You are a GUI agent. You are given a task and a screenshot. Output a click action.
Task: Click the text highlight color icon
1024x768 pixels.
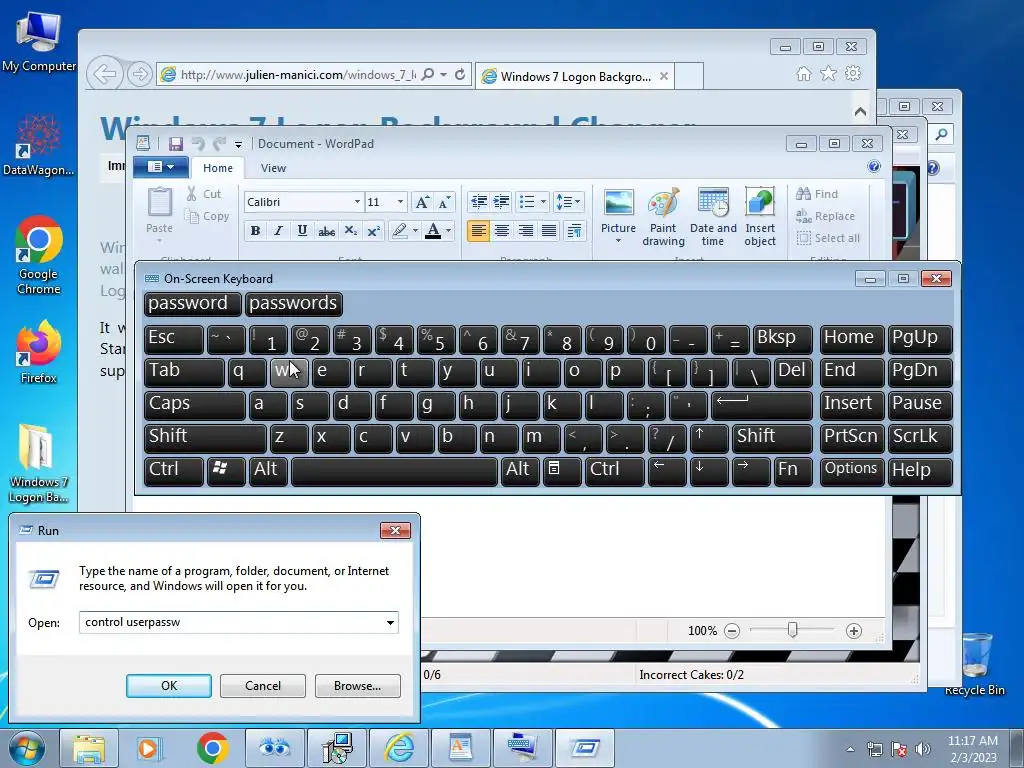tap(399, 231)
